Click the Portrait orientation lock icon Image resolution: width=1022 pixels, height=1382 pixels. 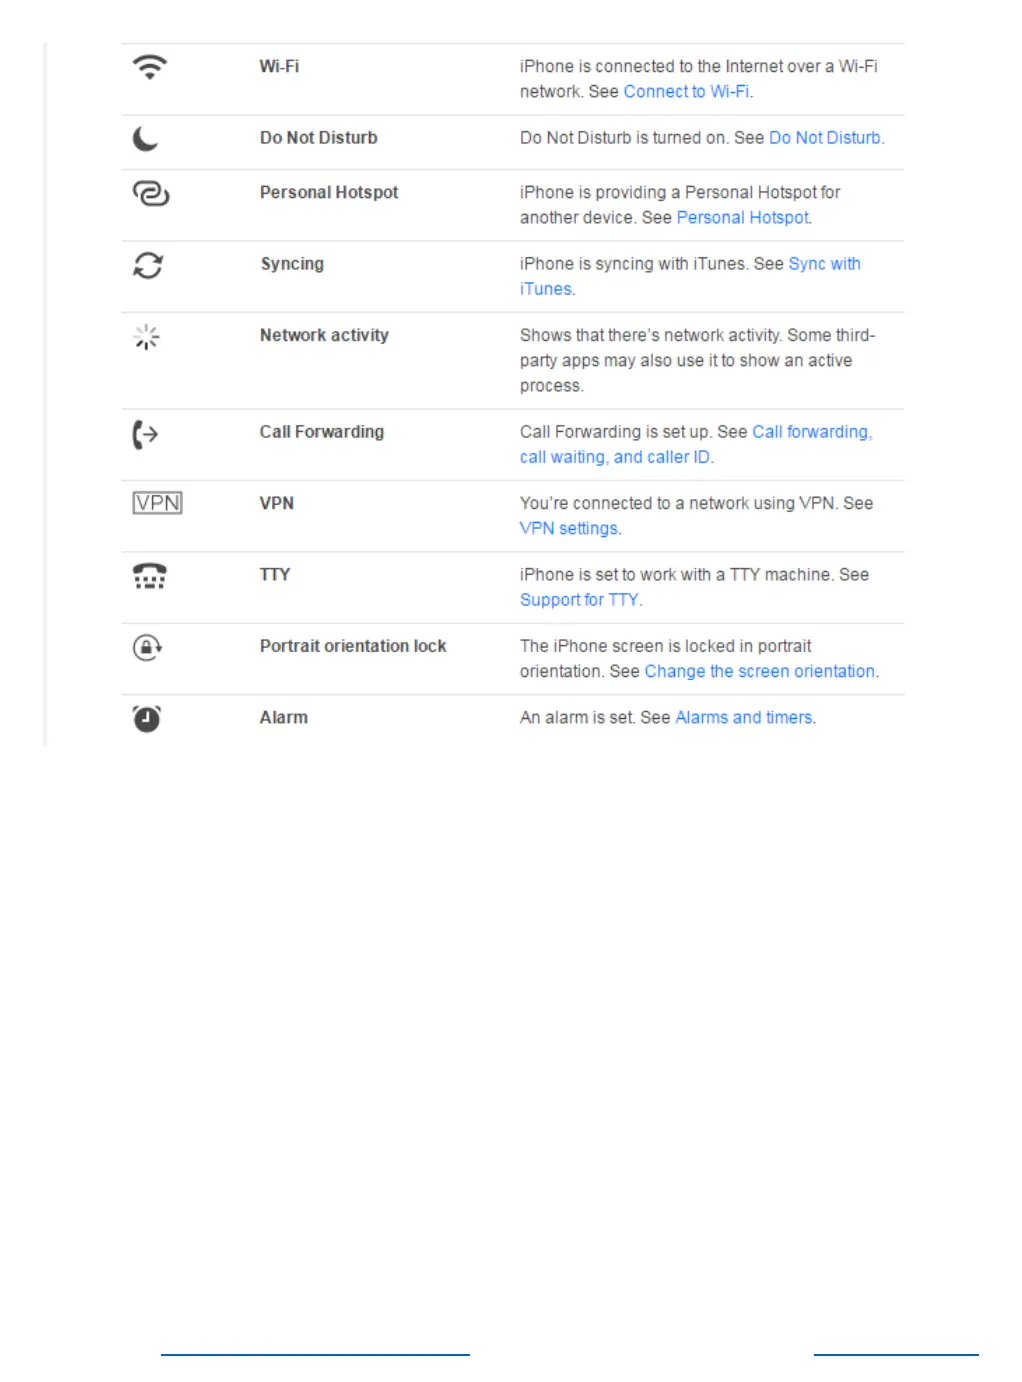(147, 647)
